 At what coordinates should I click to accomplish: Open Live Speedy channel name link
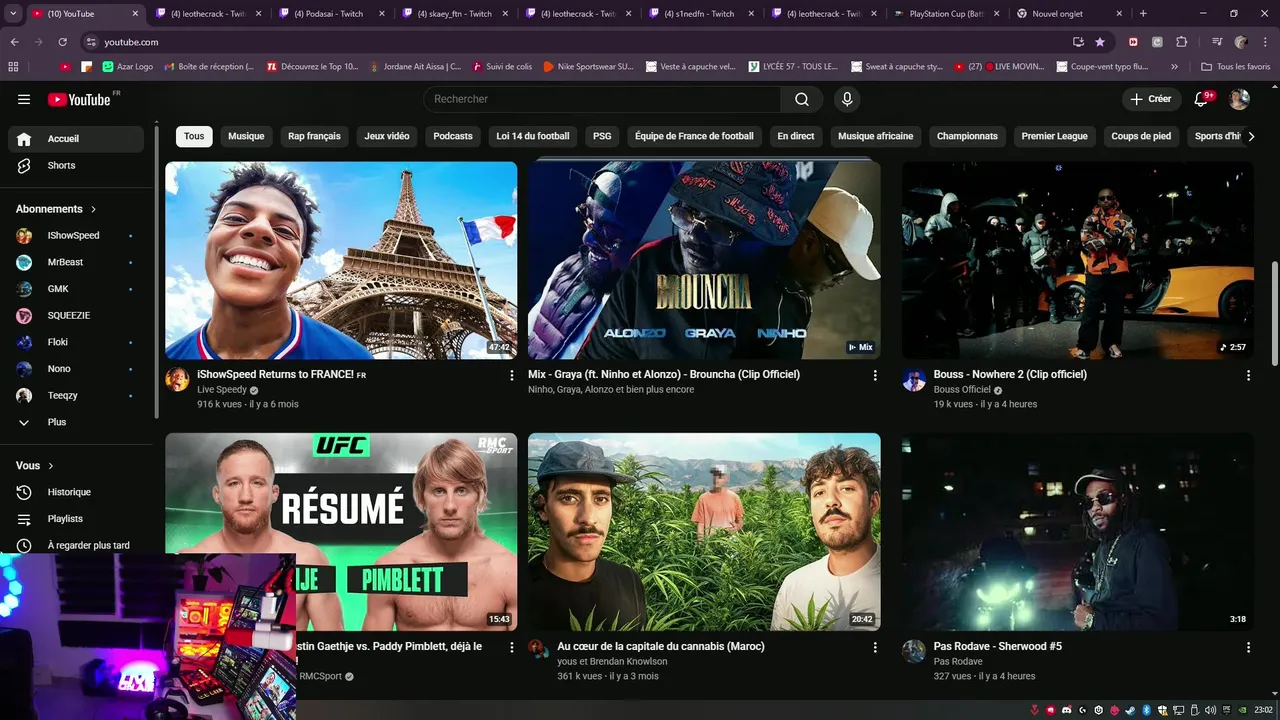(222, 390)
